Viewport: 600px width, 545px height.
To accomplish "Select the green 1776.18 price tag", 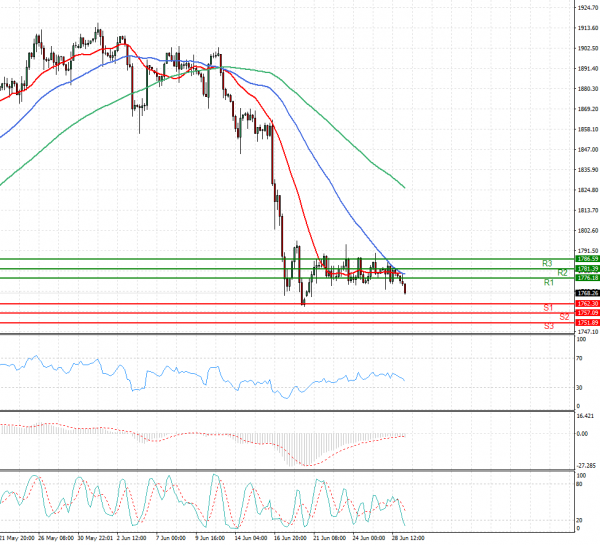I will coord(587,278).
